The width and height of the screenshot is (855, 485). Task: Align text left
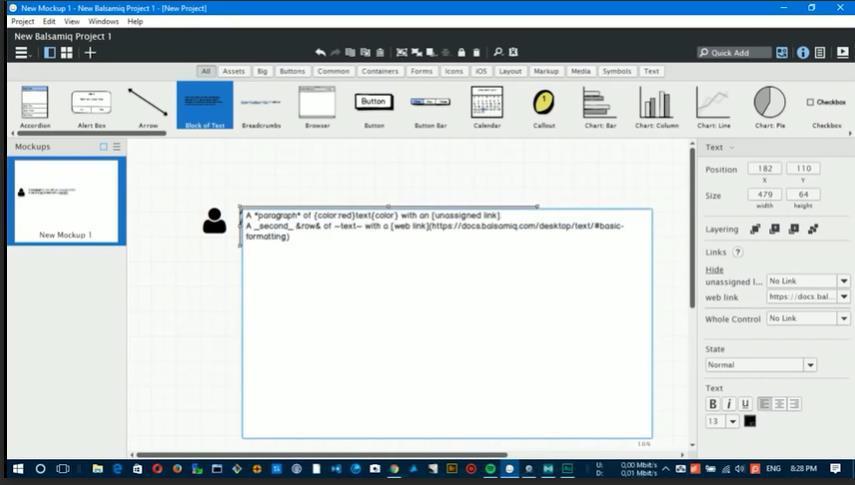(764, 404)
